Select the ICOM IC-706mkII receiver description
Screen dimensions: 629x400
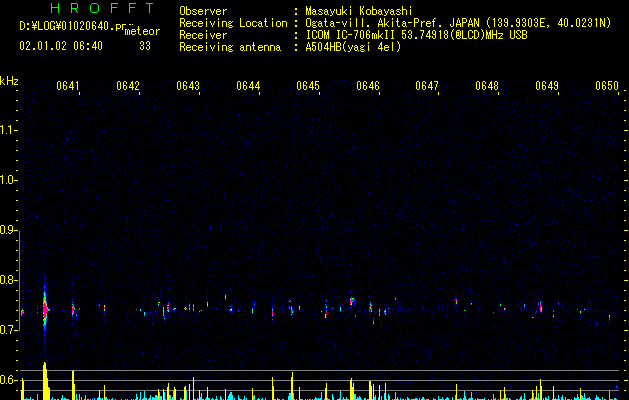click(x=416, y=35)
